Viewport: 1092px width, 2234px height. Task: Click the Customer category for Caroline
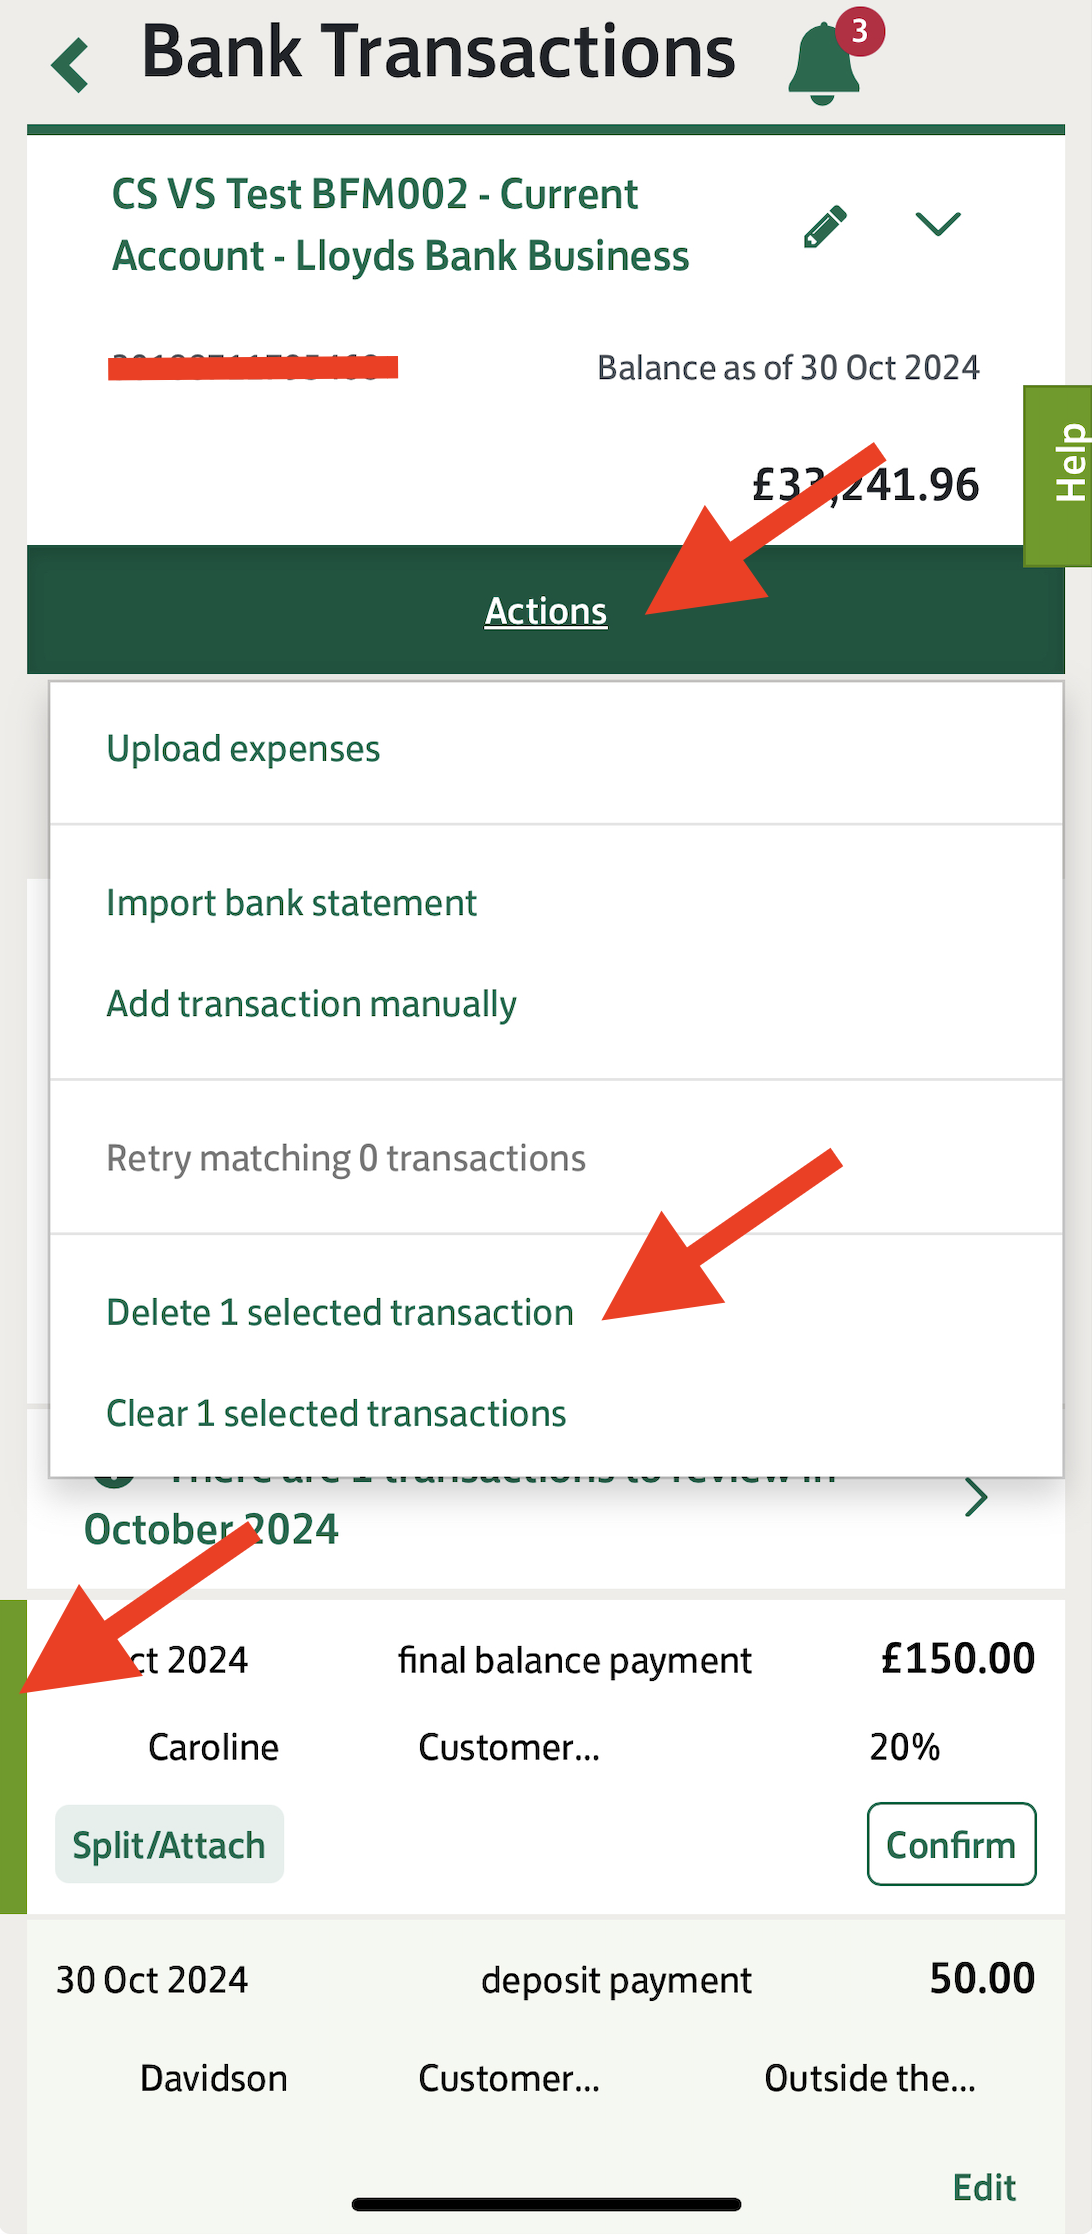point(509,1747)
